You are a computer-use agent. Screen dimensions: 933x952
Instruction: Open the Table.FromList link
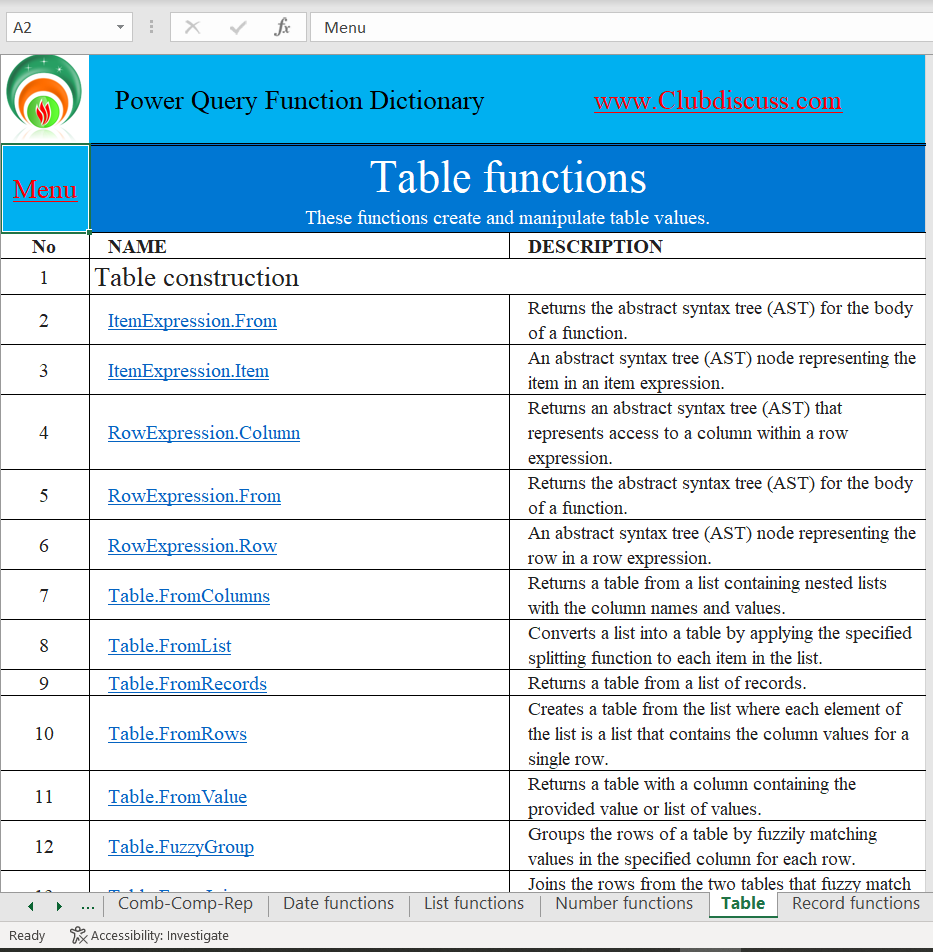[x=170, y=645]
